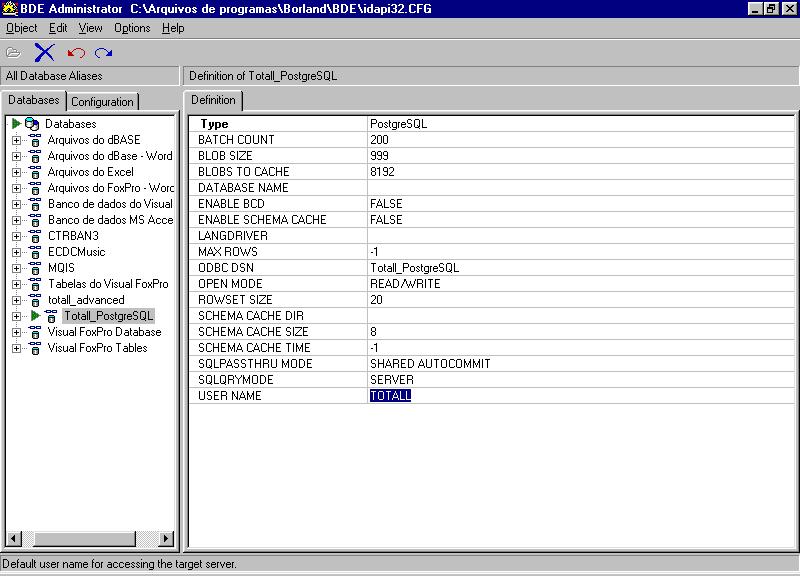Click the BATCH COUNT value 200
This screenshot has width=800, height=576.
379,140
